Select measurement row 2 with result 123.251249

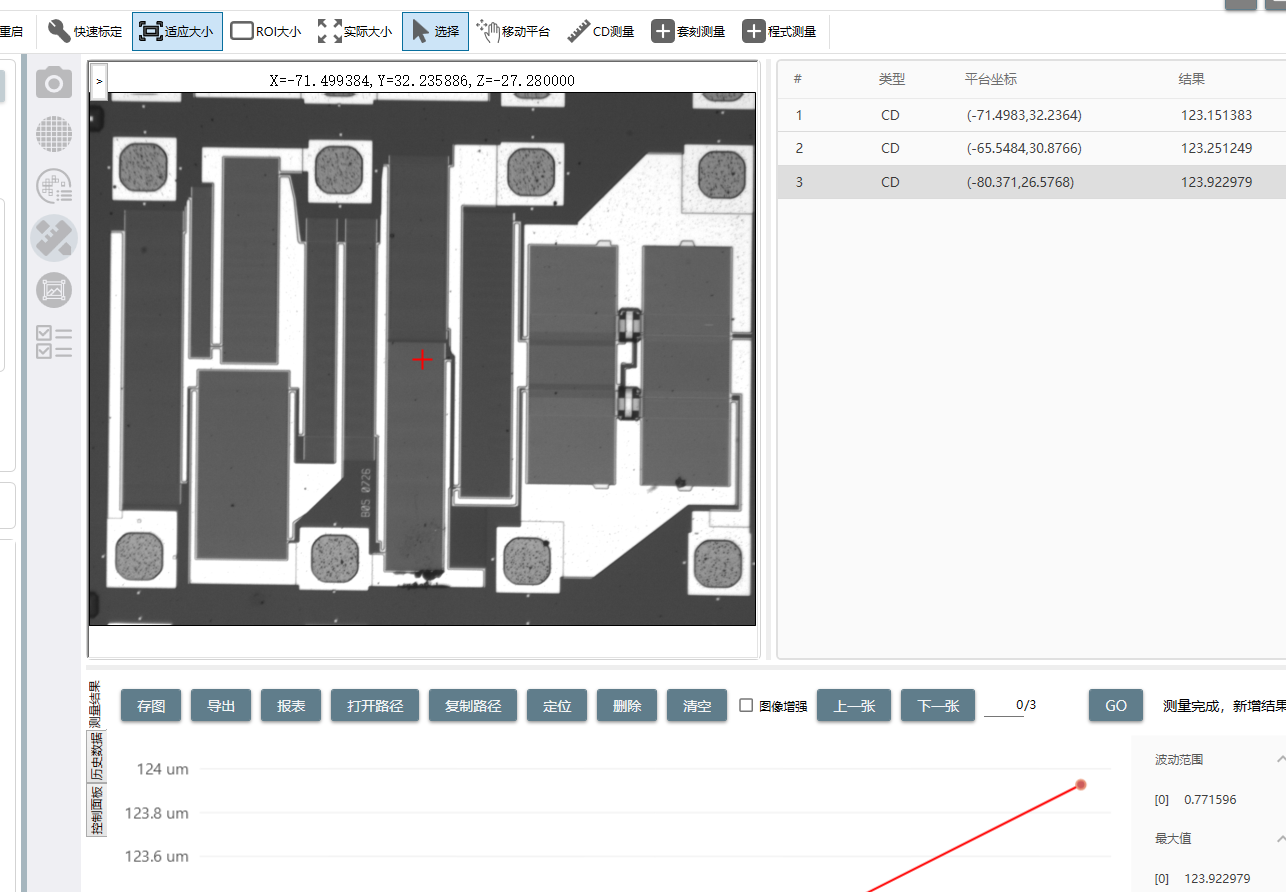(x=1032, y=148)
